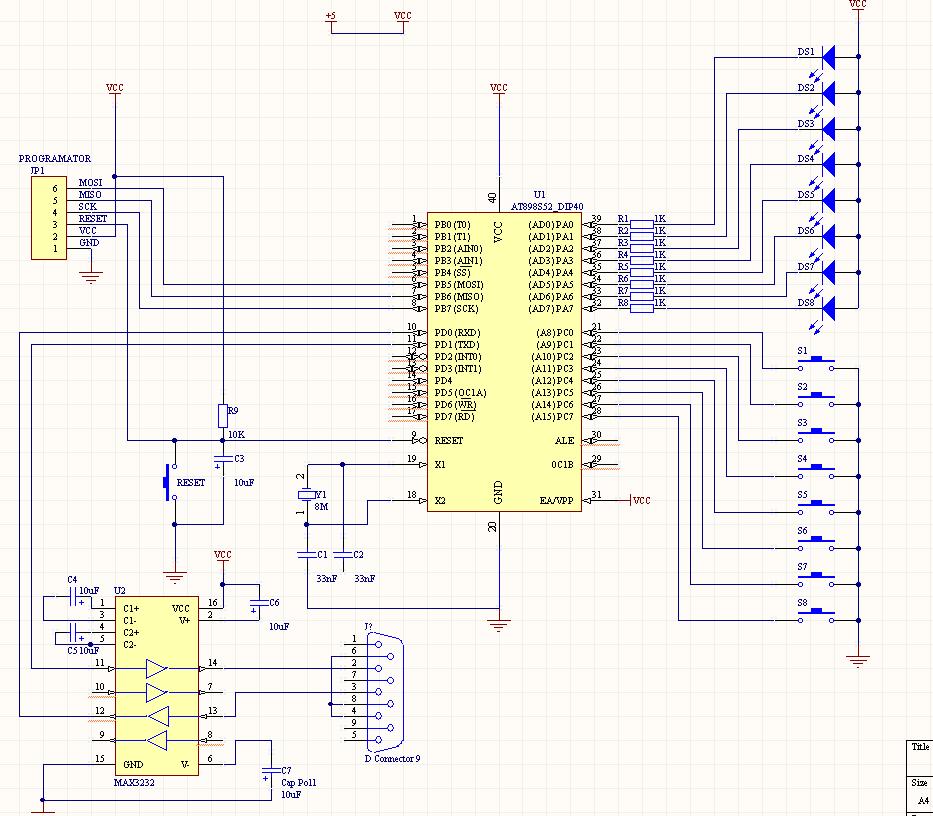Select the JP1 programmer header
933x816 pixels.
coord(48,217)
